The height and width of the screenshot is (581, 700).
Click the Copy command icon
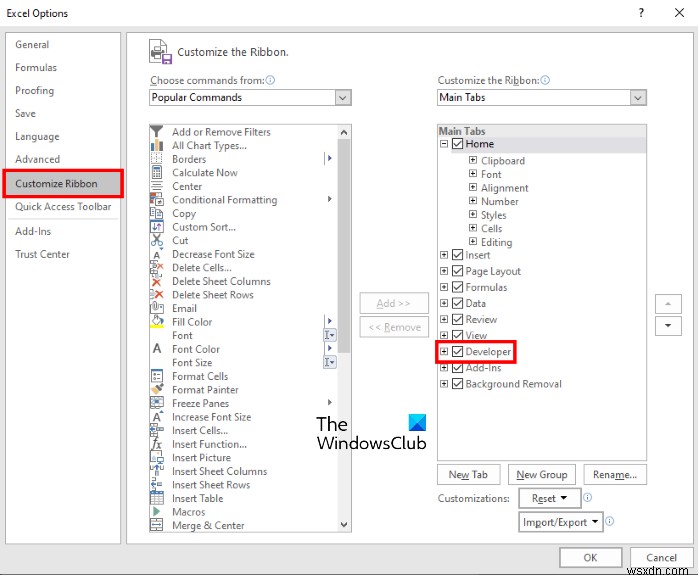coord(156,213)
